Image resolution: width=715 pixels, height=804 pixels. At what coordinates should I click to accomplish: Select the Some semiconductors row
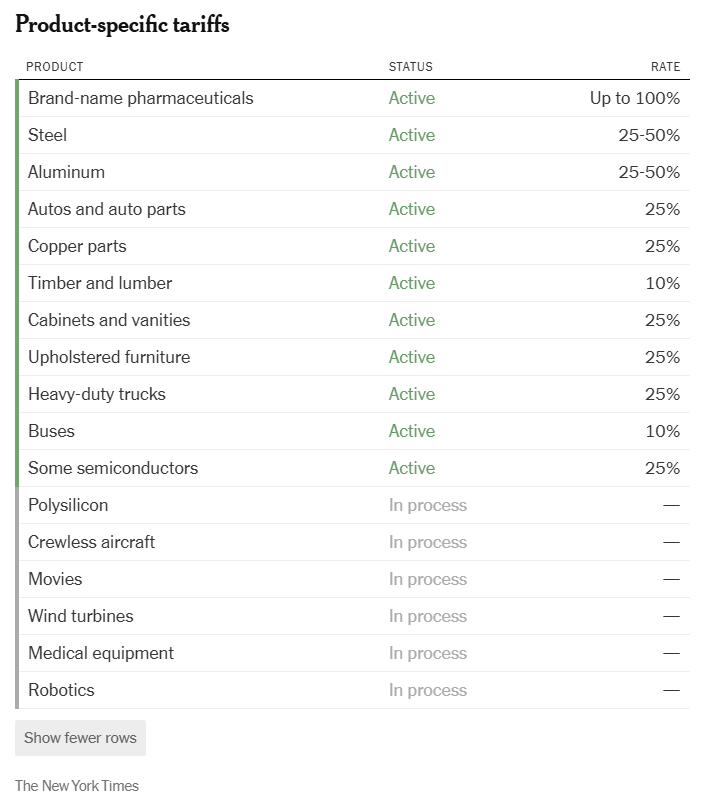tap(352, 468)
